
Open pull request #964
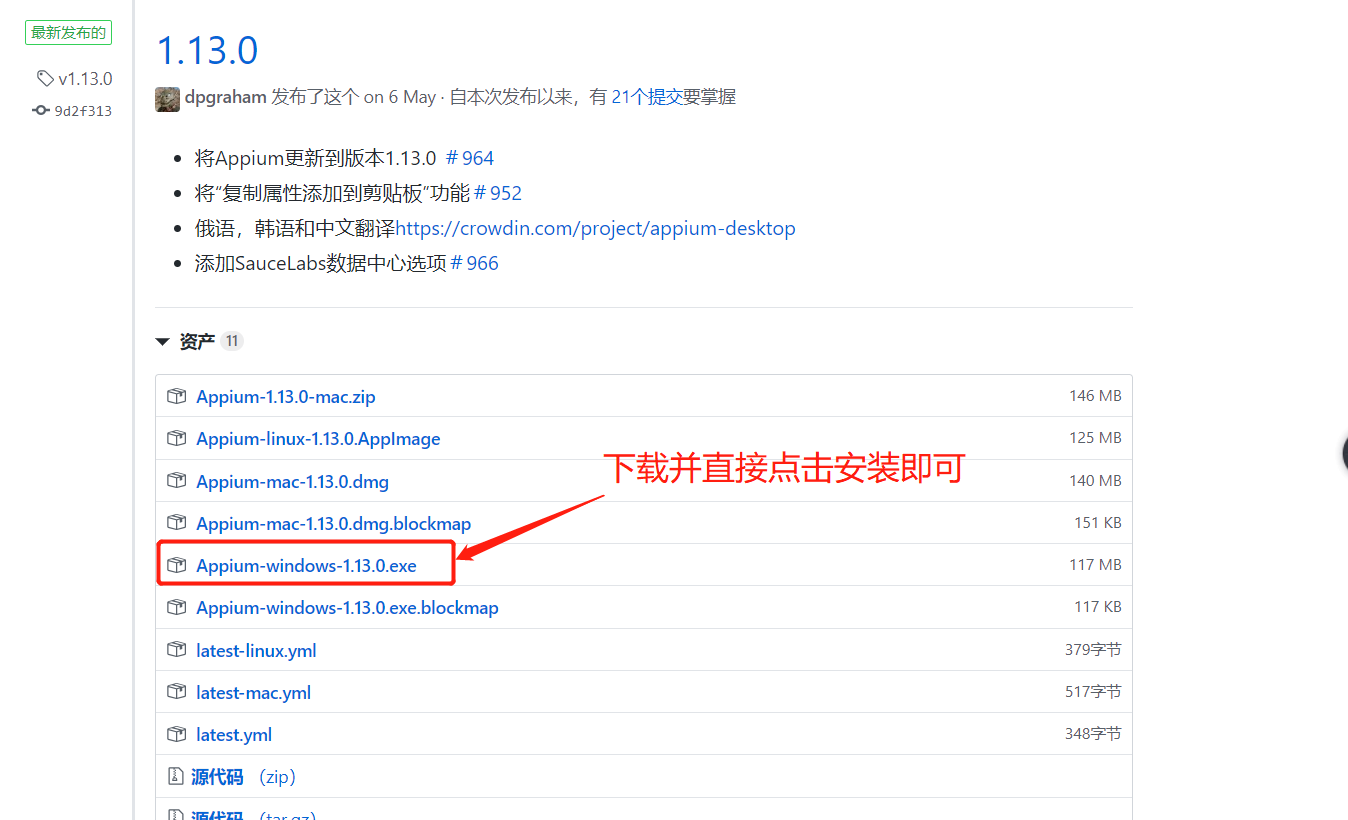(470, 158)
